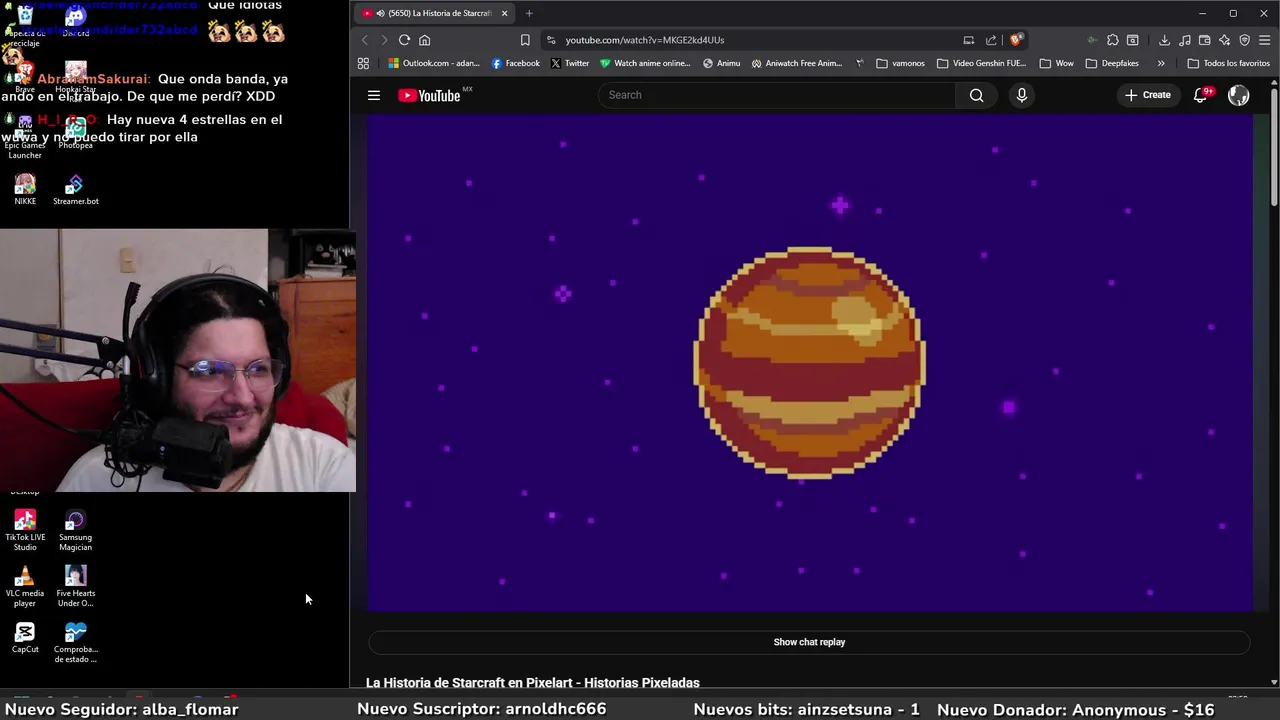Run the search with the magnifier button
1280x720 pixels.
click(x=977, y=95)
